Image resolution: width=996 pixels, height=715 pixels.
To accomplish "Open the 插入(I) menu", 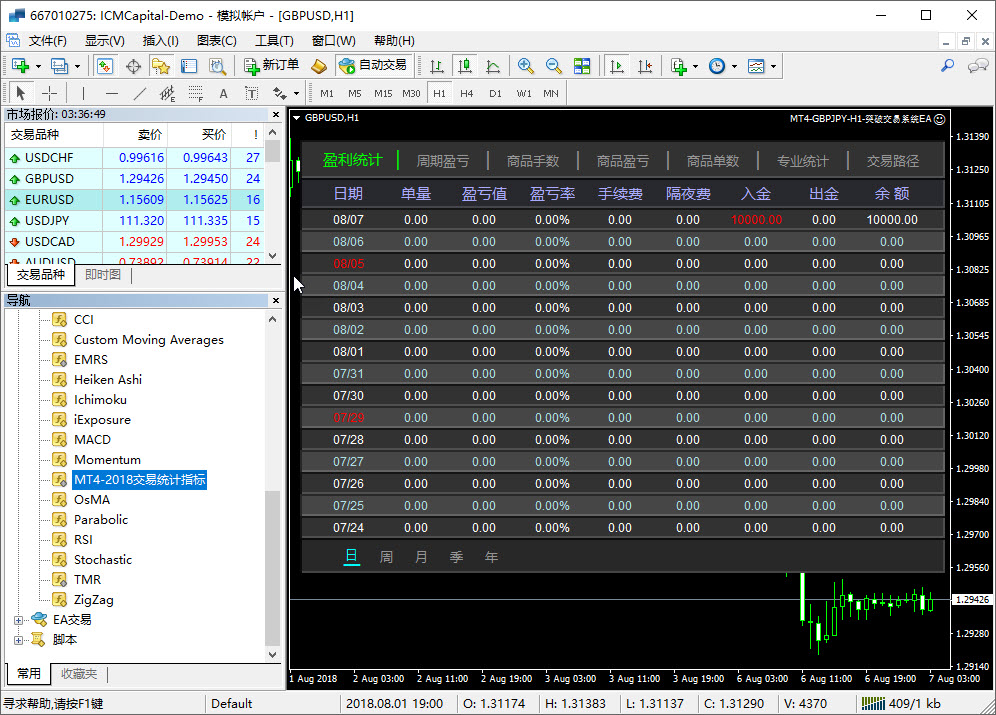I will point(161,41).
